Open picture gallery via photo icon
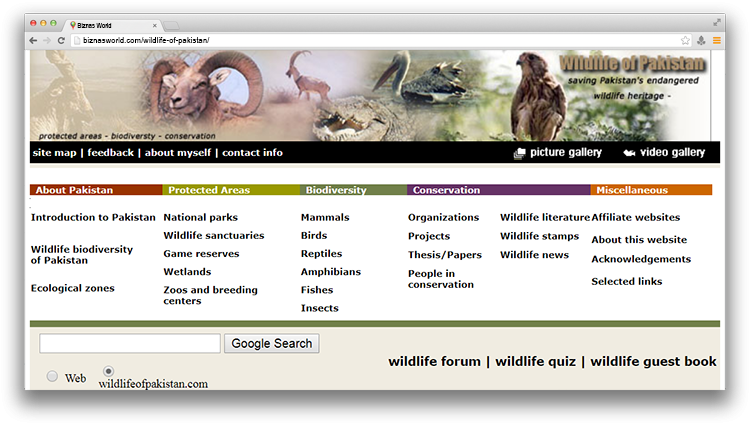The height and width of the screenshot is (425, 750). [x=519, y=153]
